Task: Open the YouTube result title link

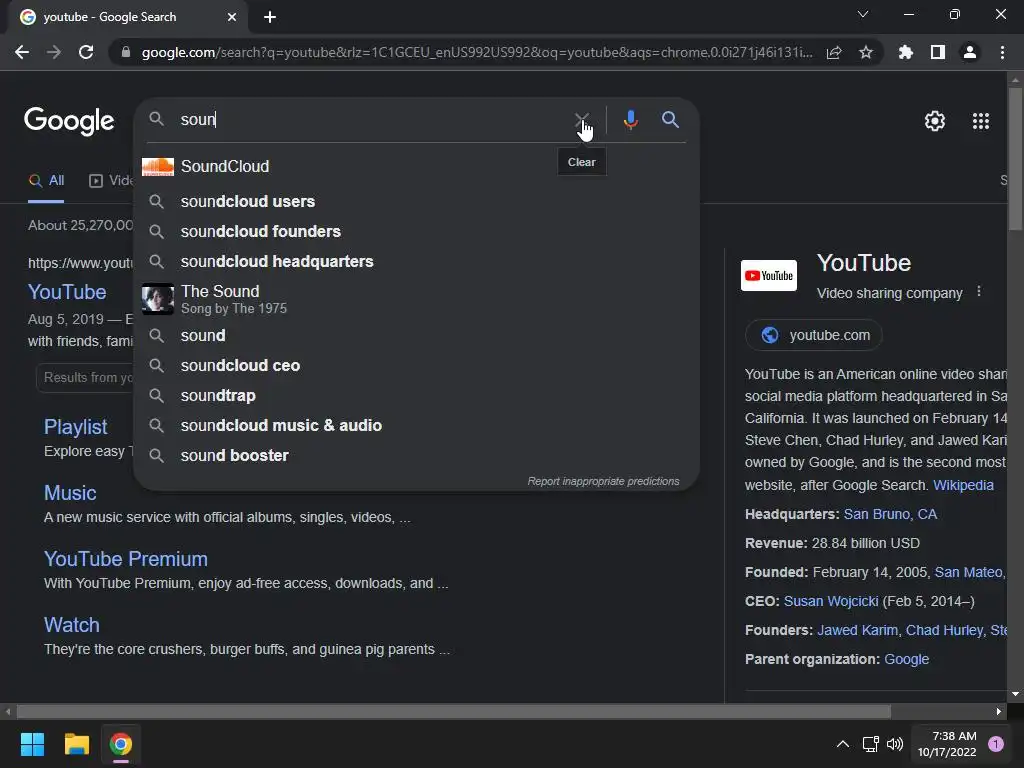Action: (67, 292)
